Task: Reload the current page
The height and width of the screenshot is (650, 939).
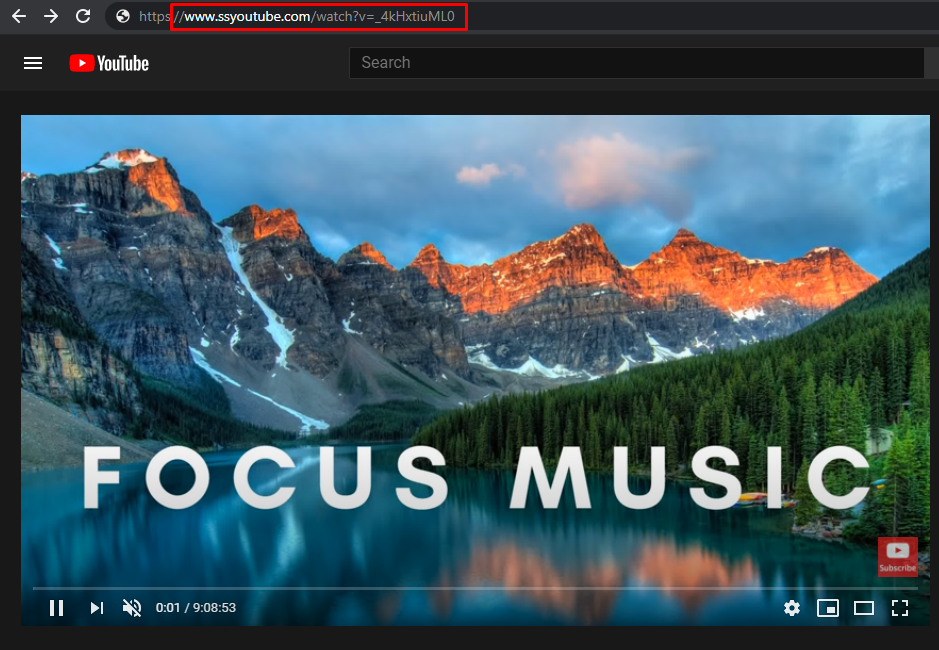Action: 83,16
